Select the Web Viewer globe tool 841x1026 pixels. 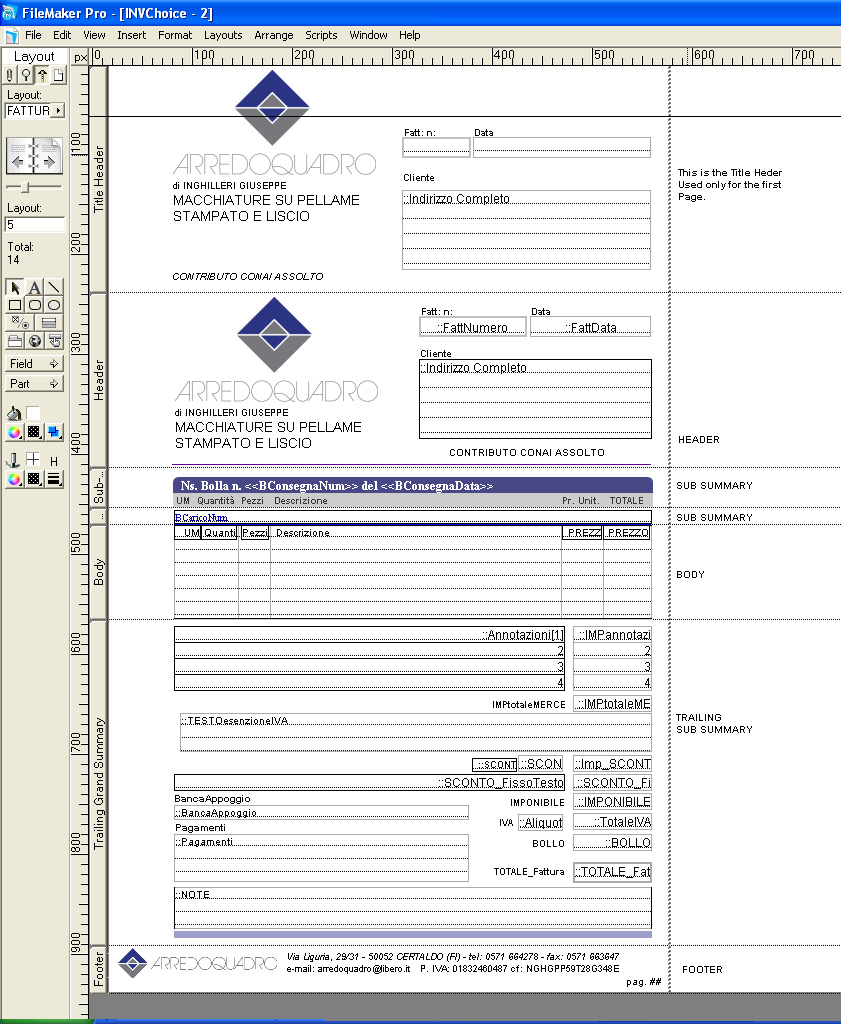point(35,340)
